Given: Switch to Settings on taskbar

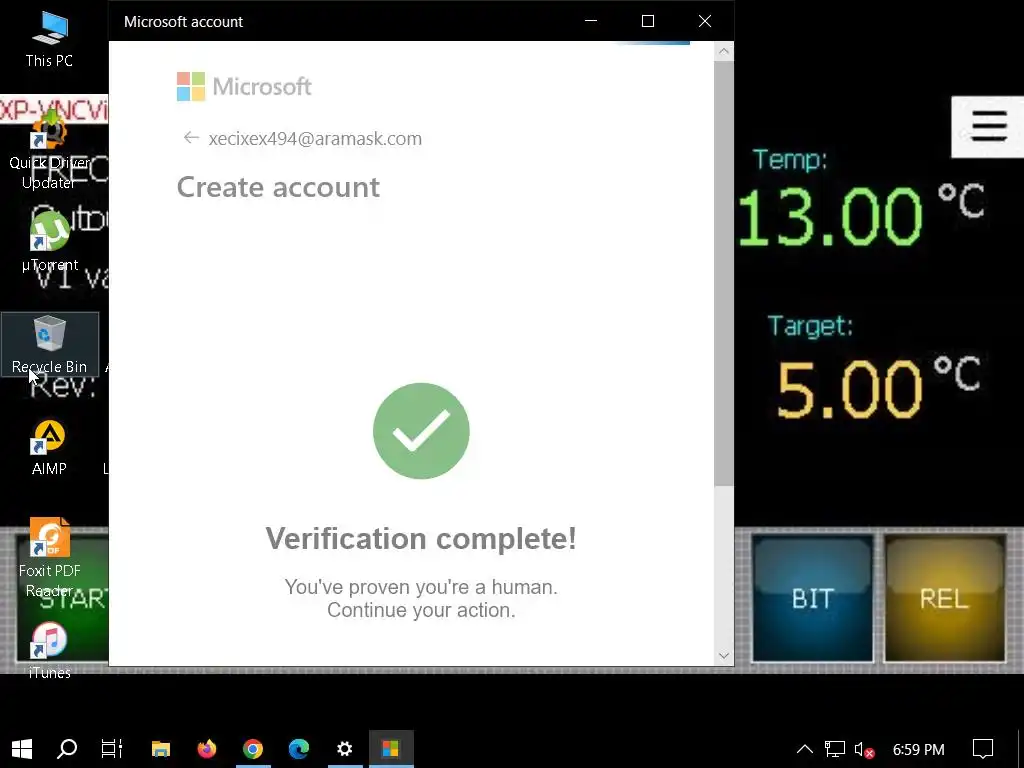Looking at the screenshot, I should click(345, 748).
